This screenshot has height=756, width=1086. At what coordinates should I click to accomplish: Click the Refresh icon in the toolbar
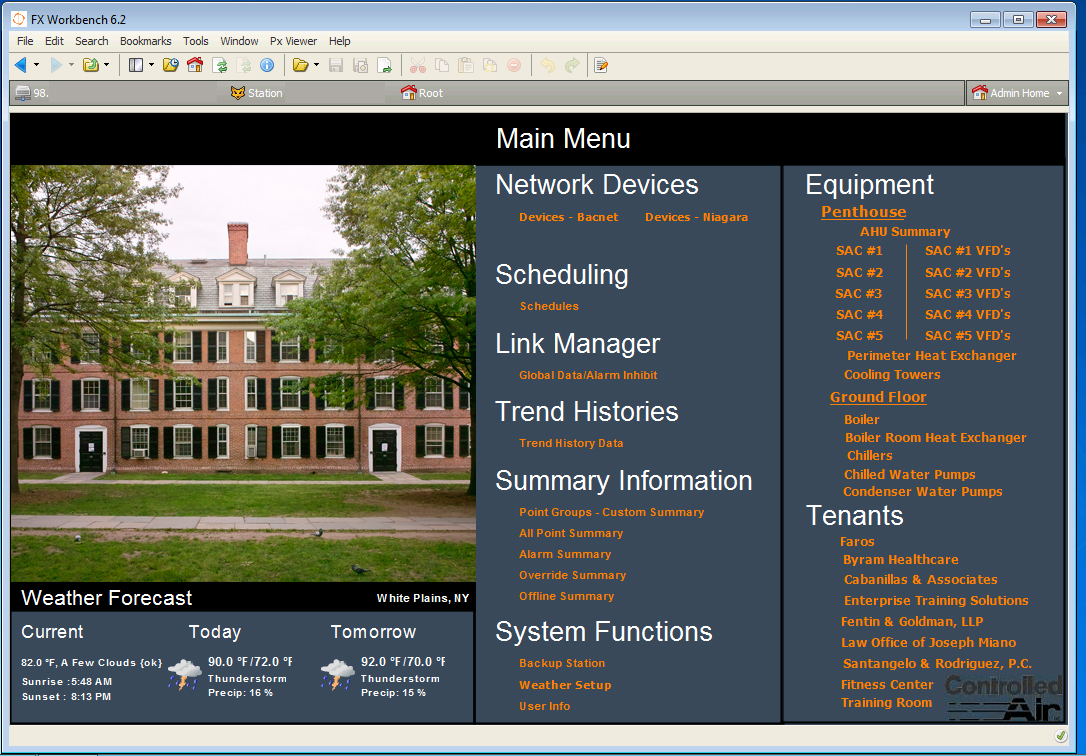tap(220, 65)
